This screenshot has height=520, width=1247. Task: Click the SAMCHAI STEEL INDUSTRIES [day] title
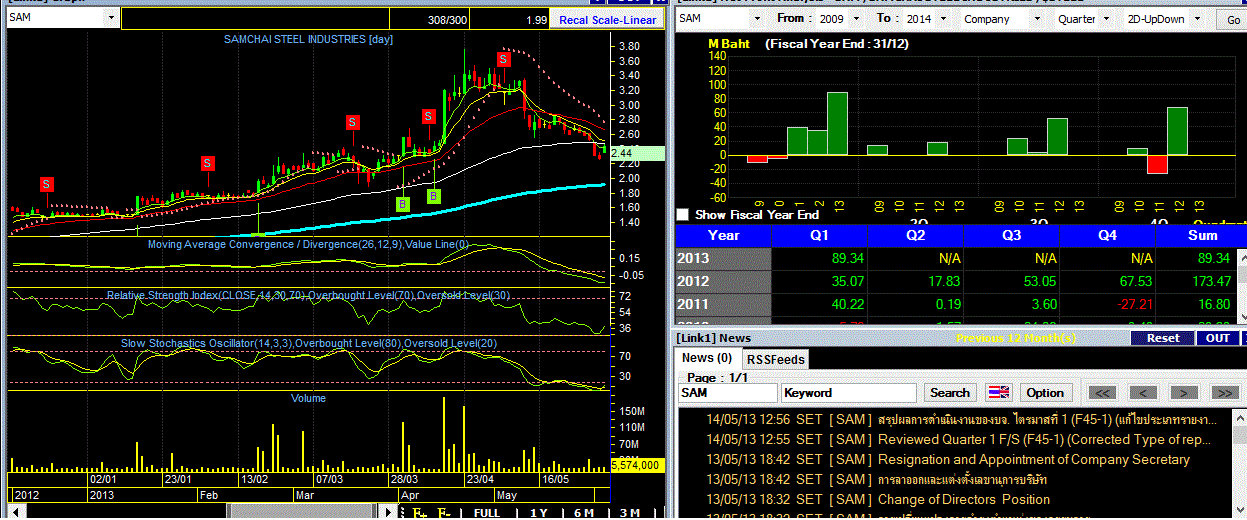[x=308, y=39]
